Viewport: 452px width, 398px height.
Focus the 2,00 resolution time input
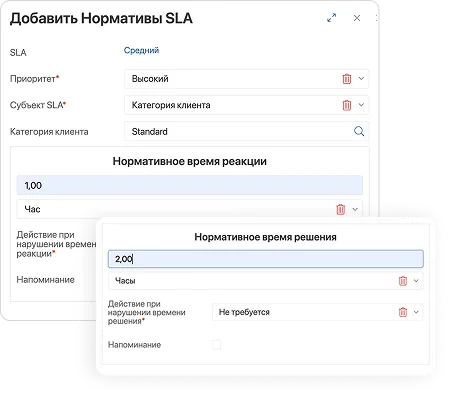[x=266, y=259]
